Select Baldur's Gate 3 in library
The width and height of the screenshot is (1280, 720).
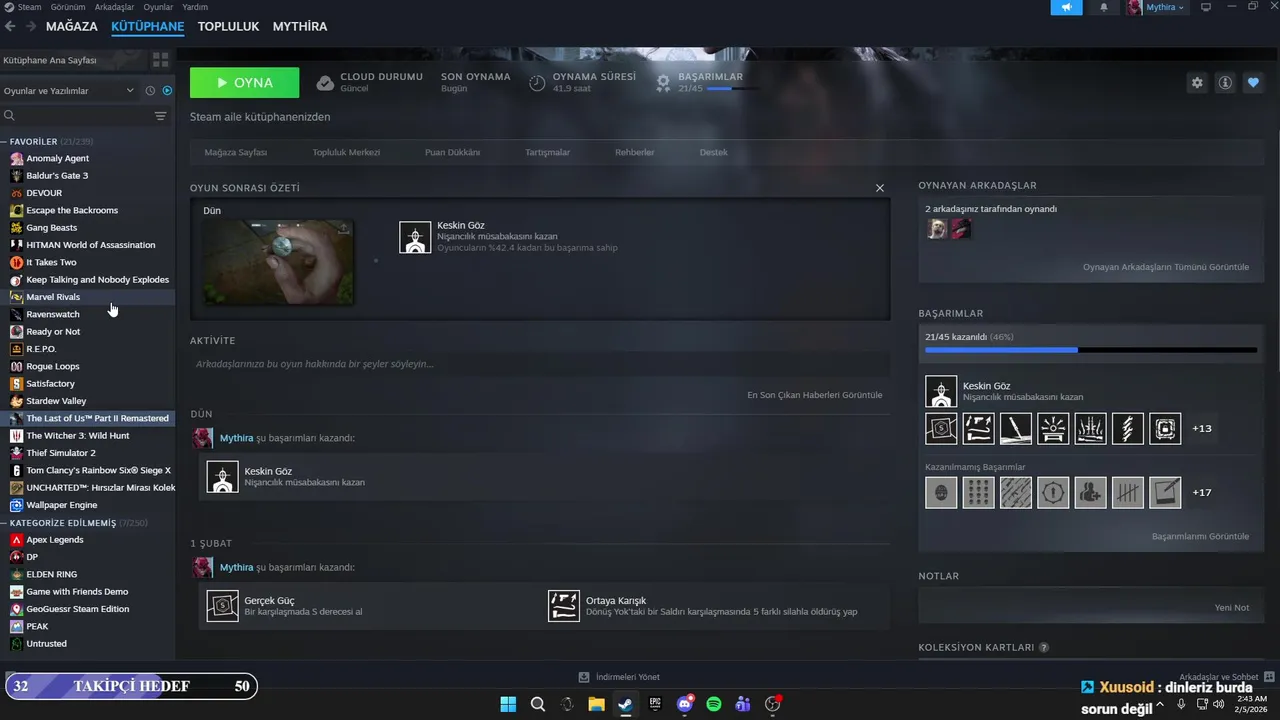[x=88, y=176]
